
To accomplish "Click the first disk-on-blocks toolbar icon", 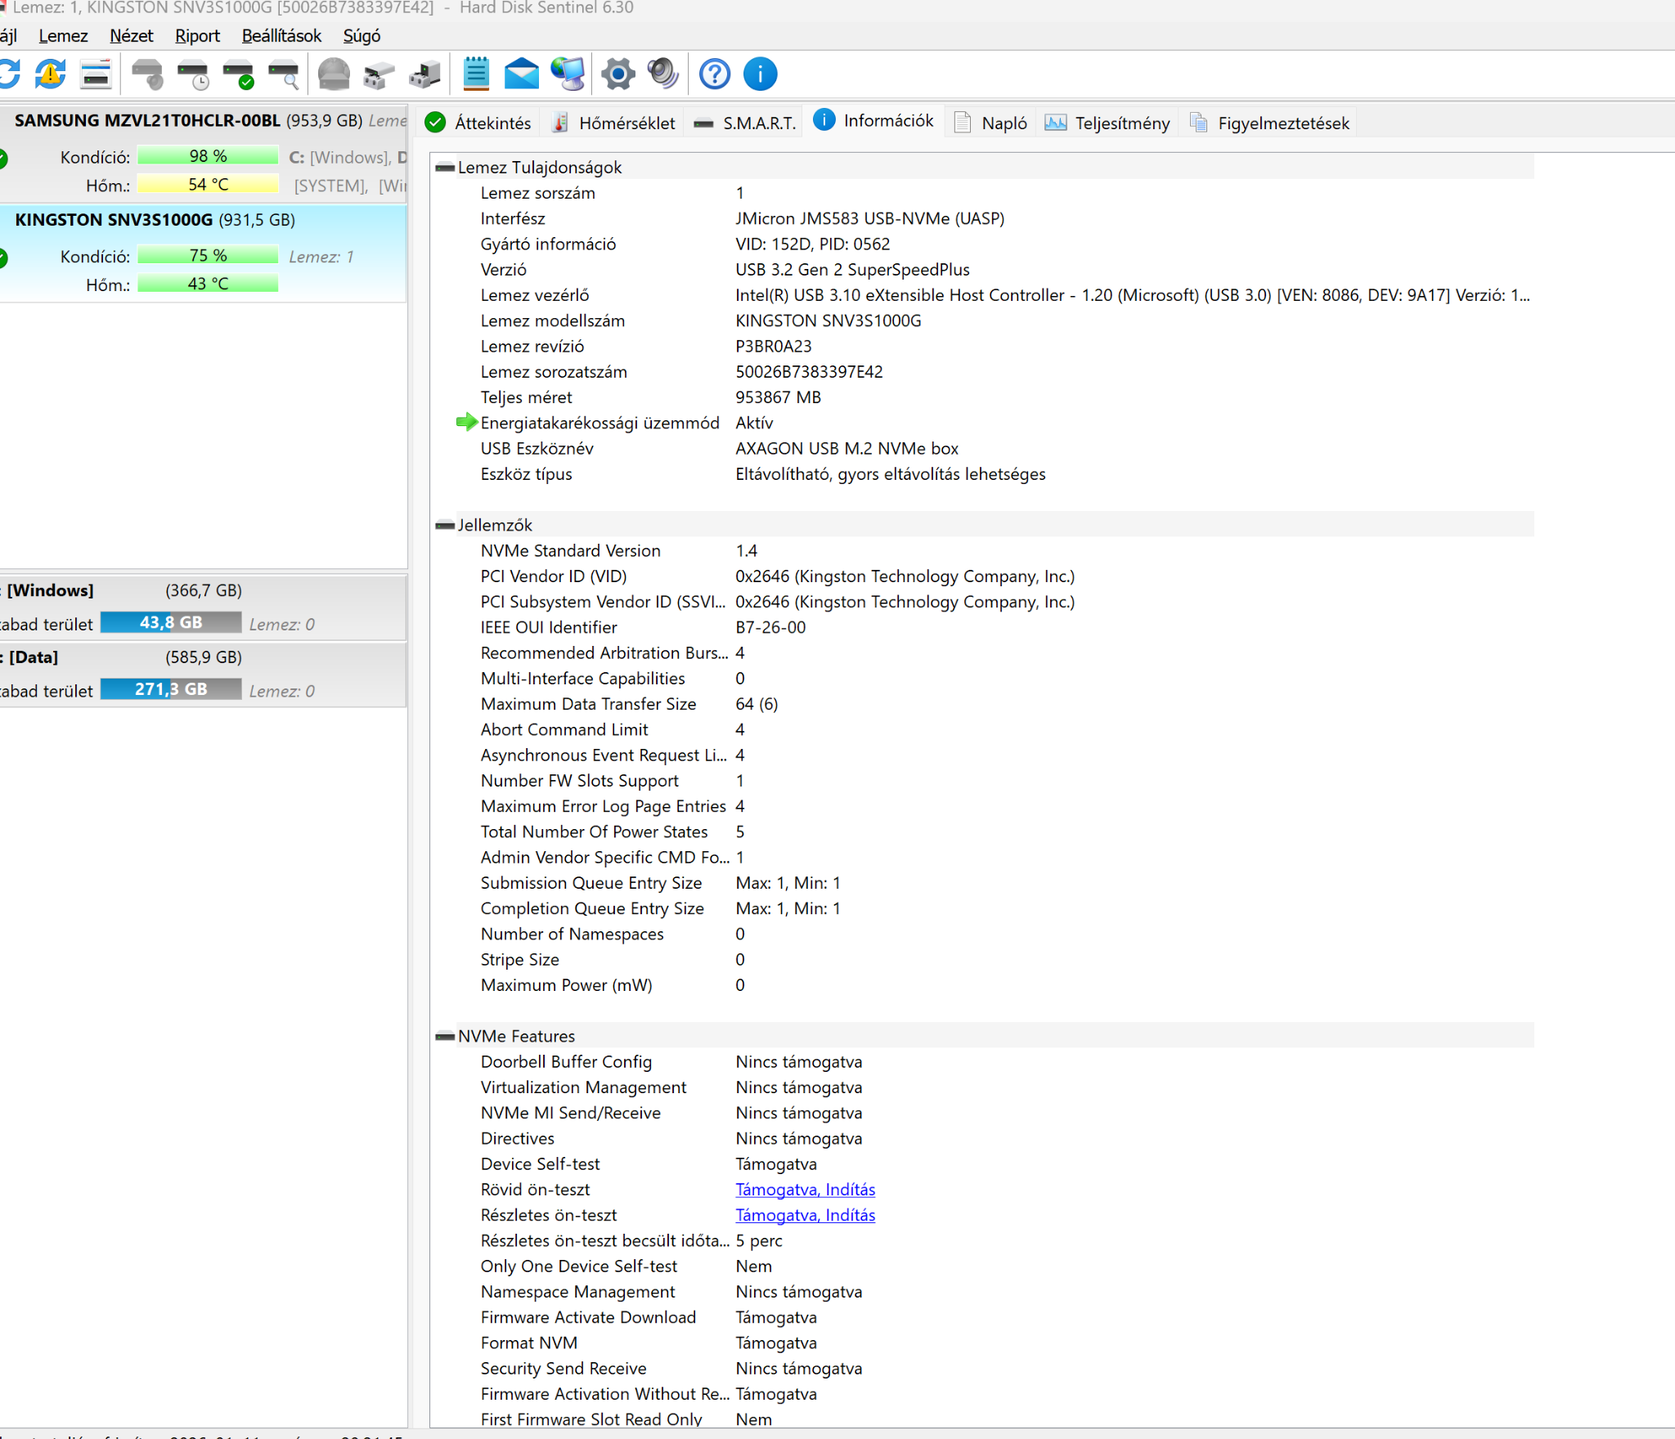I will click(x=379, y=74).
